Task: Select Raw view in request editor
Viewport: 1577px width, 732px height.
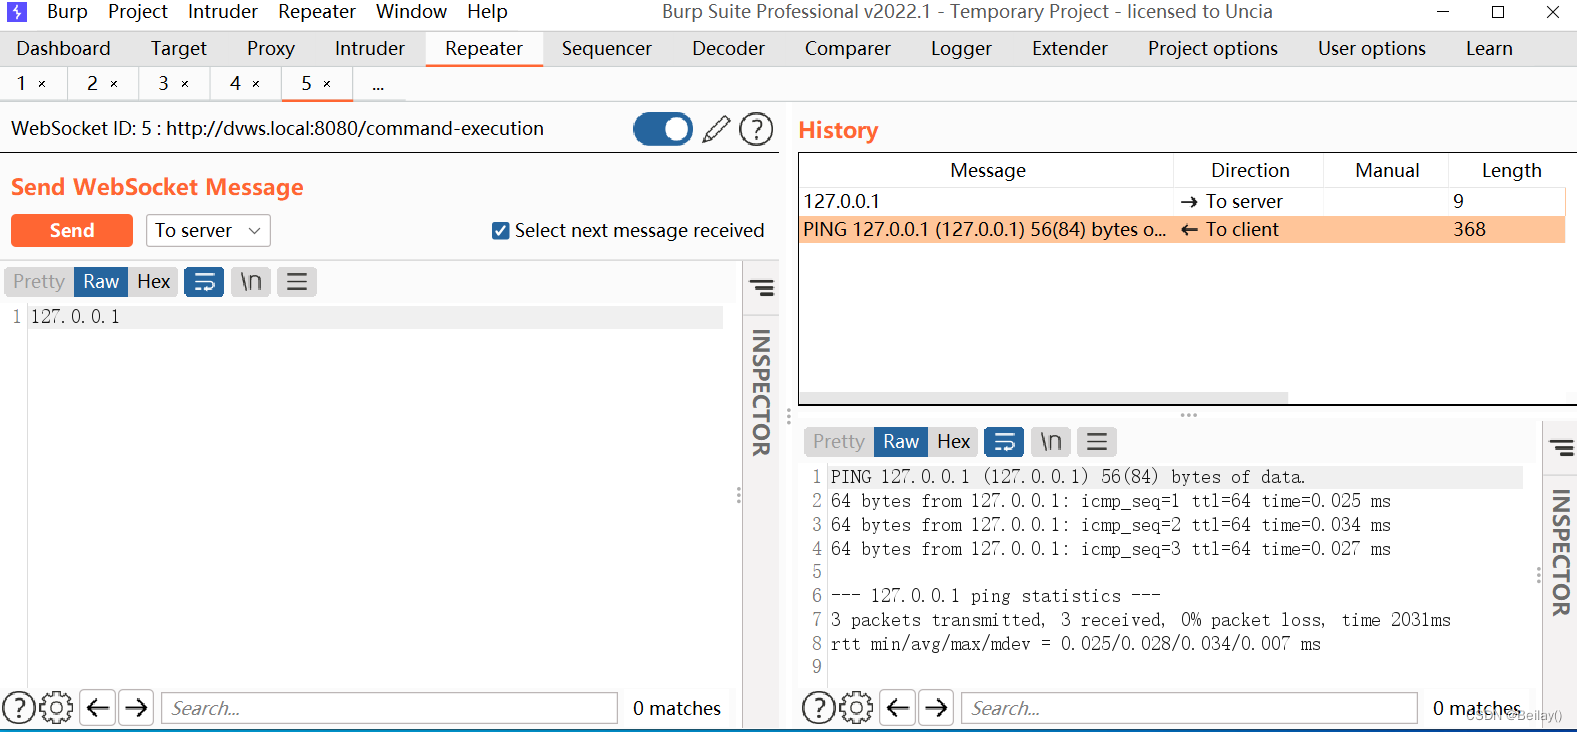Action: click(x=101, y=282)
